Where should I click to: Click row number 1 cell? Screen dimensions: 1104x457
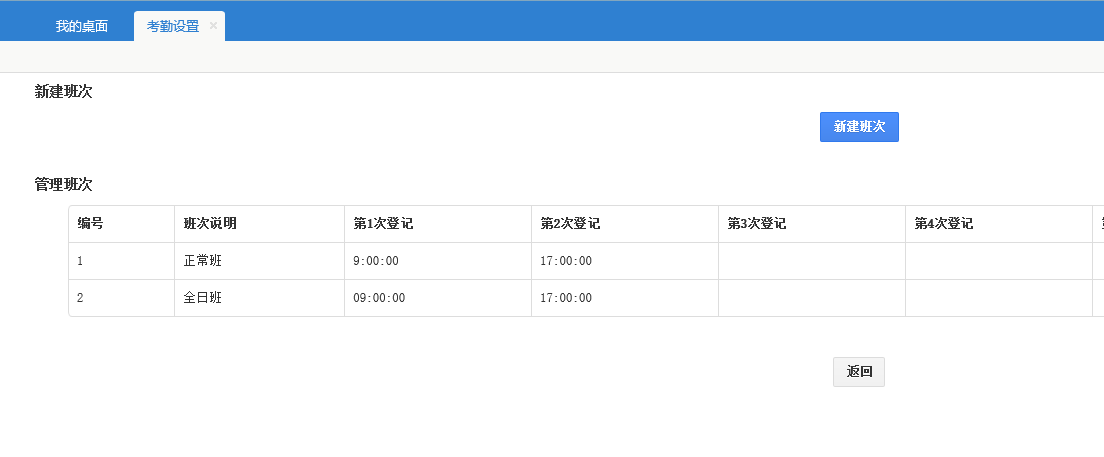80,261
